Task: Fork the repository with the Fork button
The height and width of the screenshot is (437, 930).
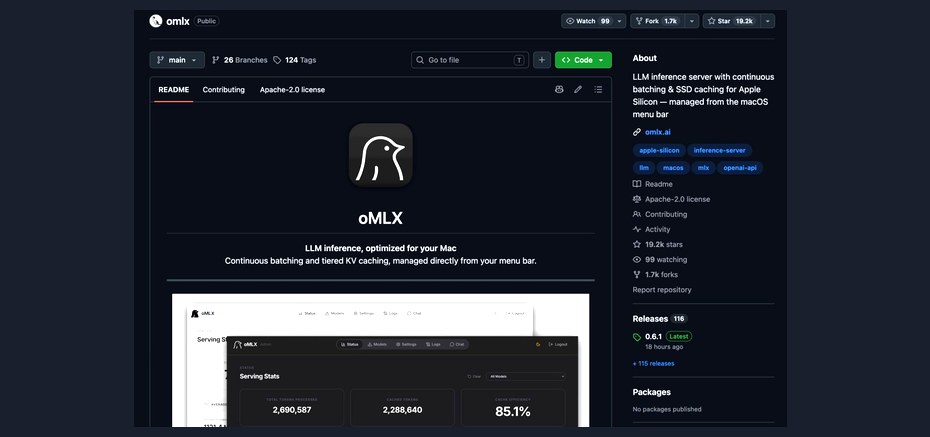Action: [x=657, y=21]
